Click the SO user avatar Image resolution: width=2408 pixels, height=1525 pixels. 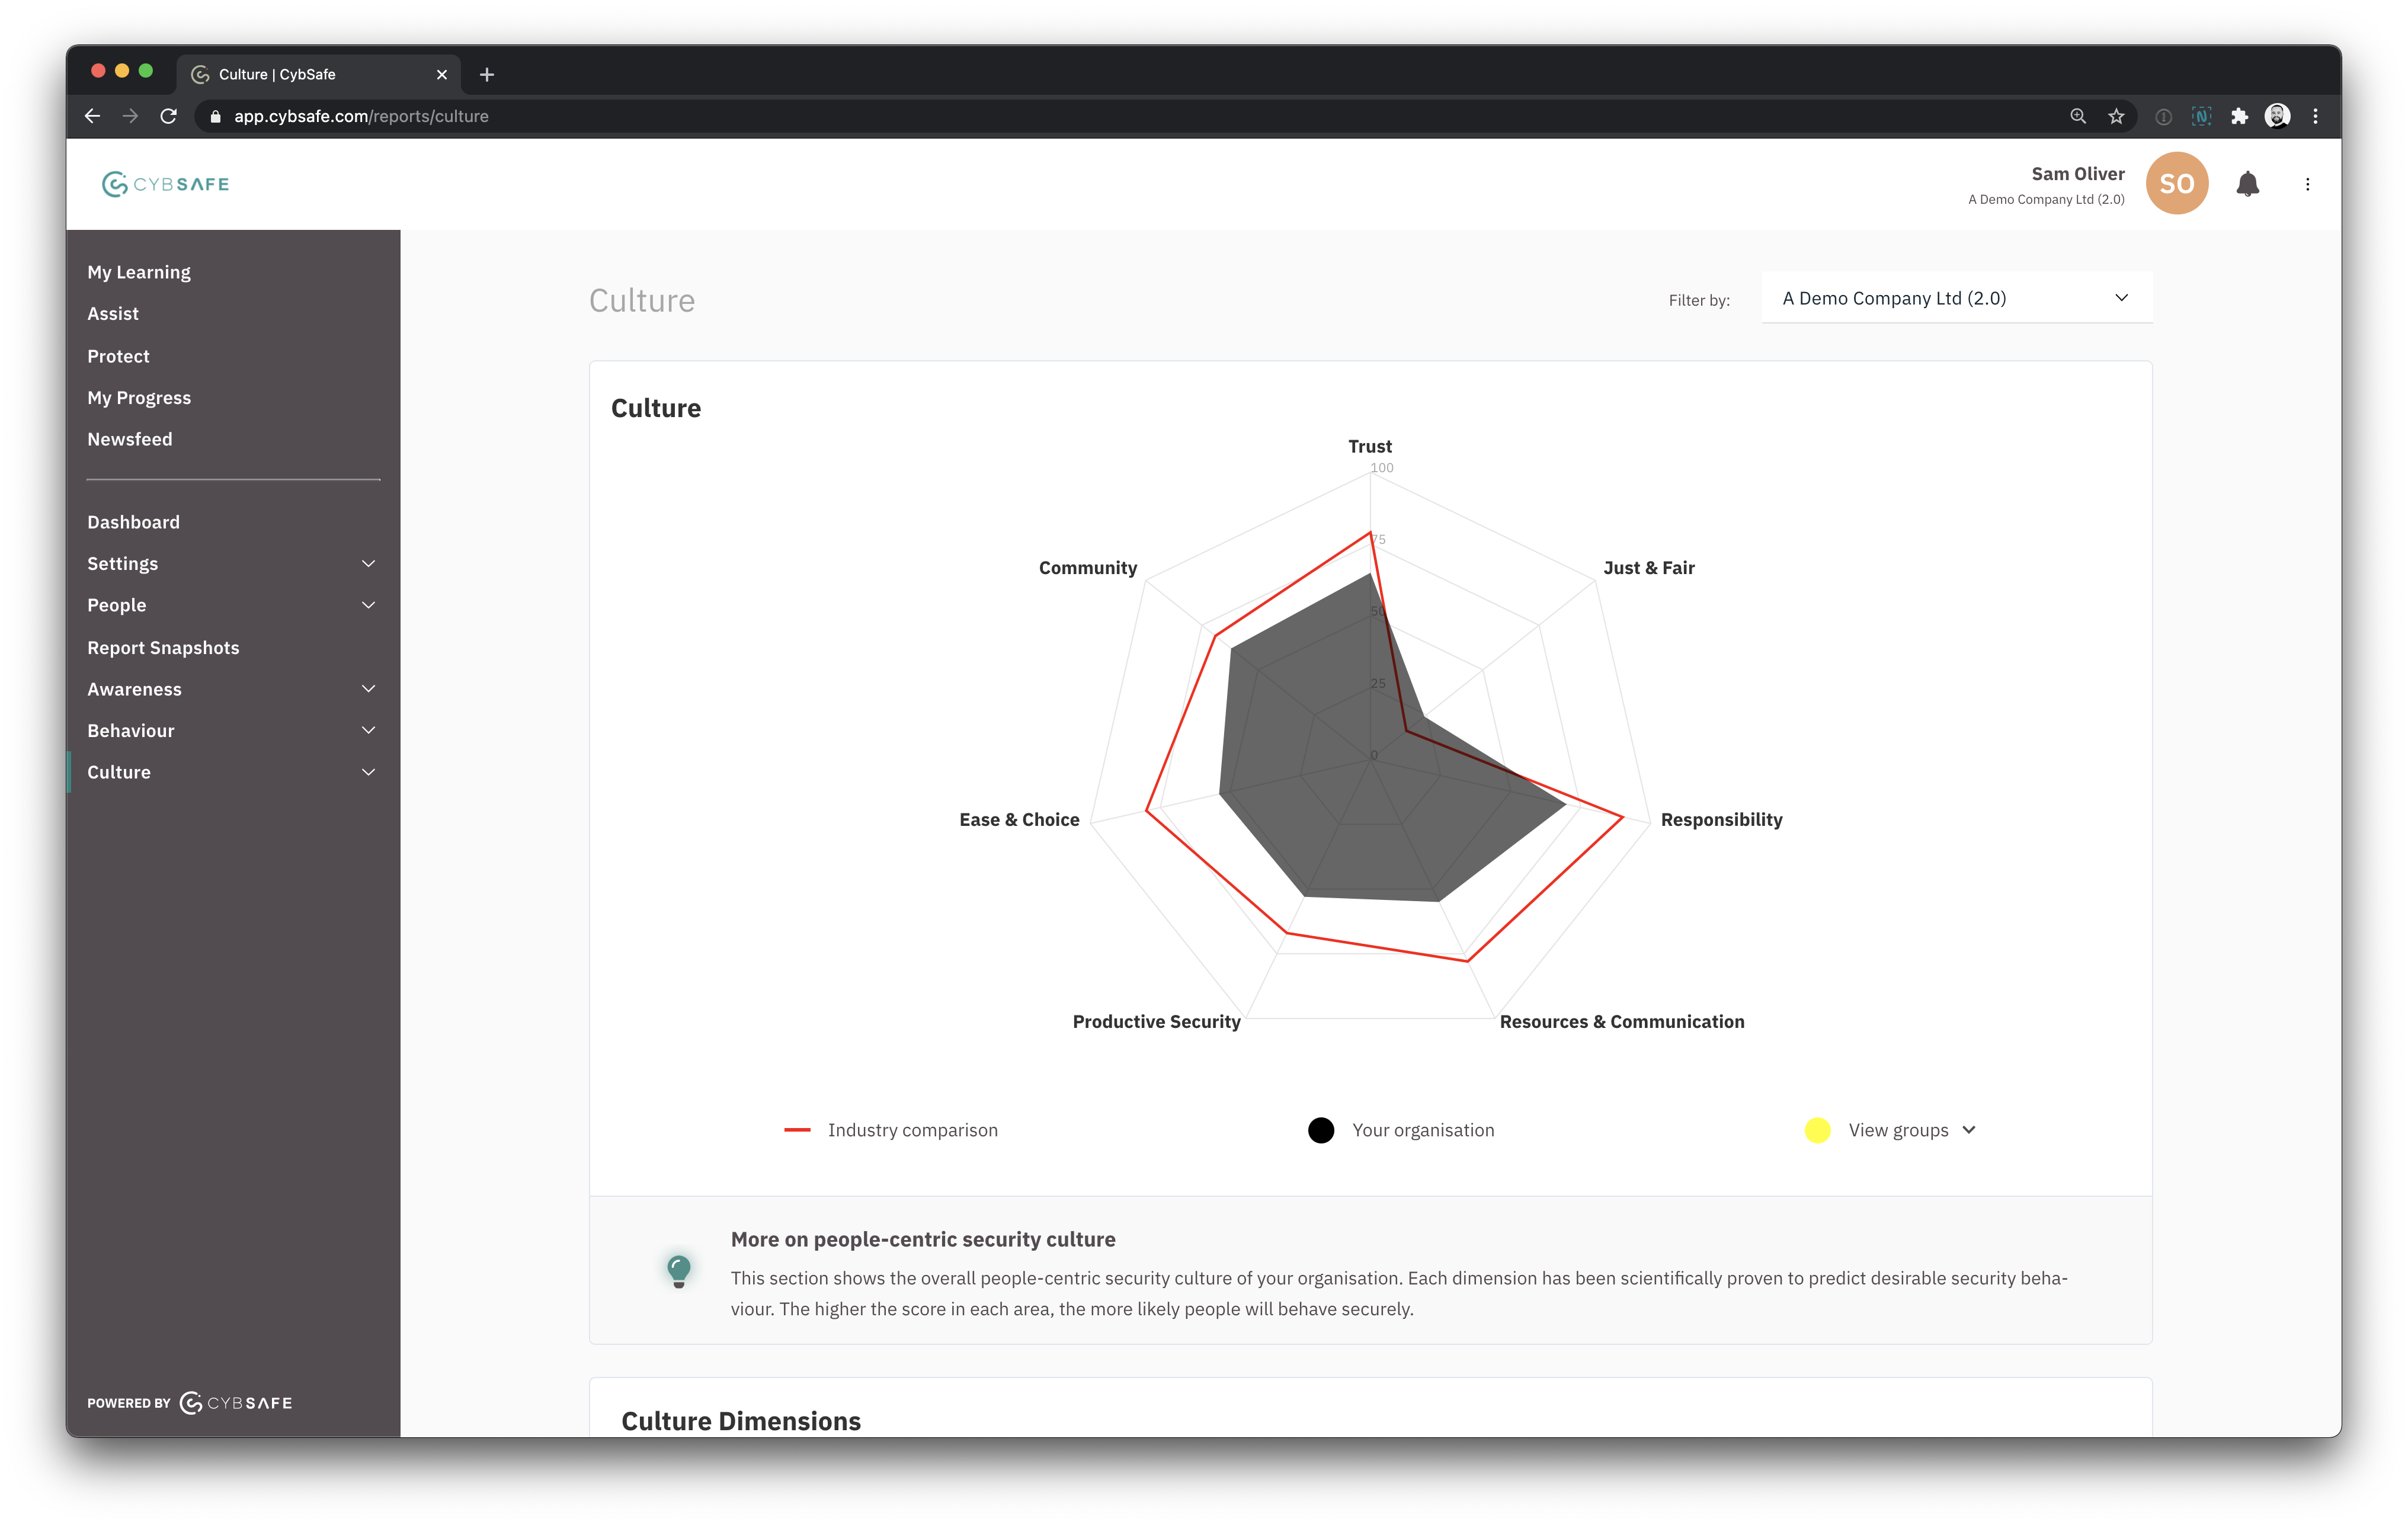point(2176,184)
